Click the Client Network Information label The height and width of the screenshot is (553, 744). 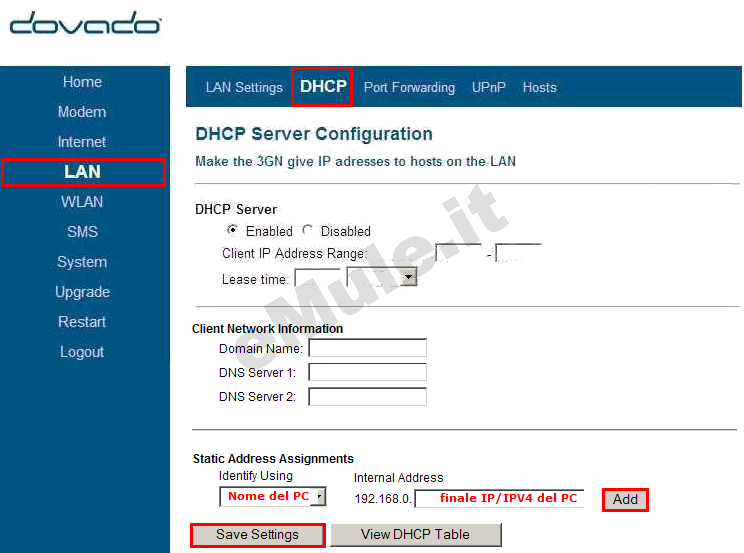pos(267,328)
